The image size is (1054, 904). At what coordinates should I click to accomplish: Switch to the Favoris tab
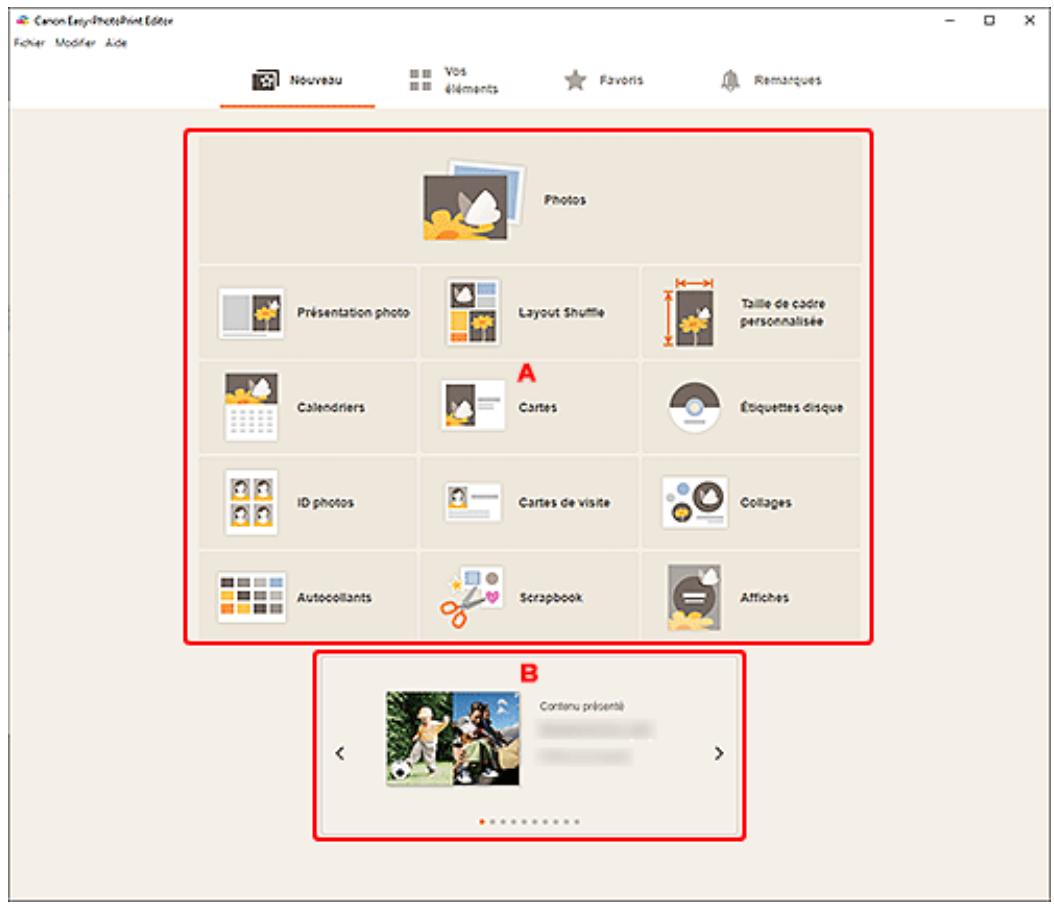(x=604, y=81)
